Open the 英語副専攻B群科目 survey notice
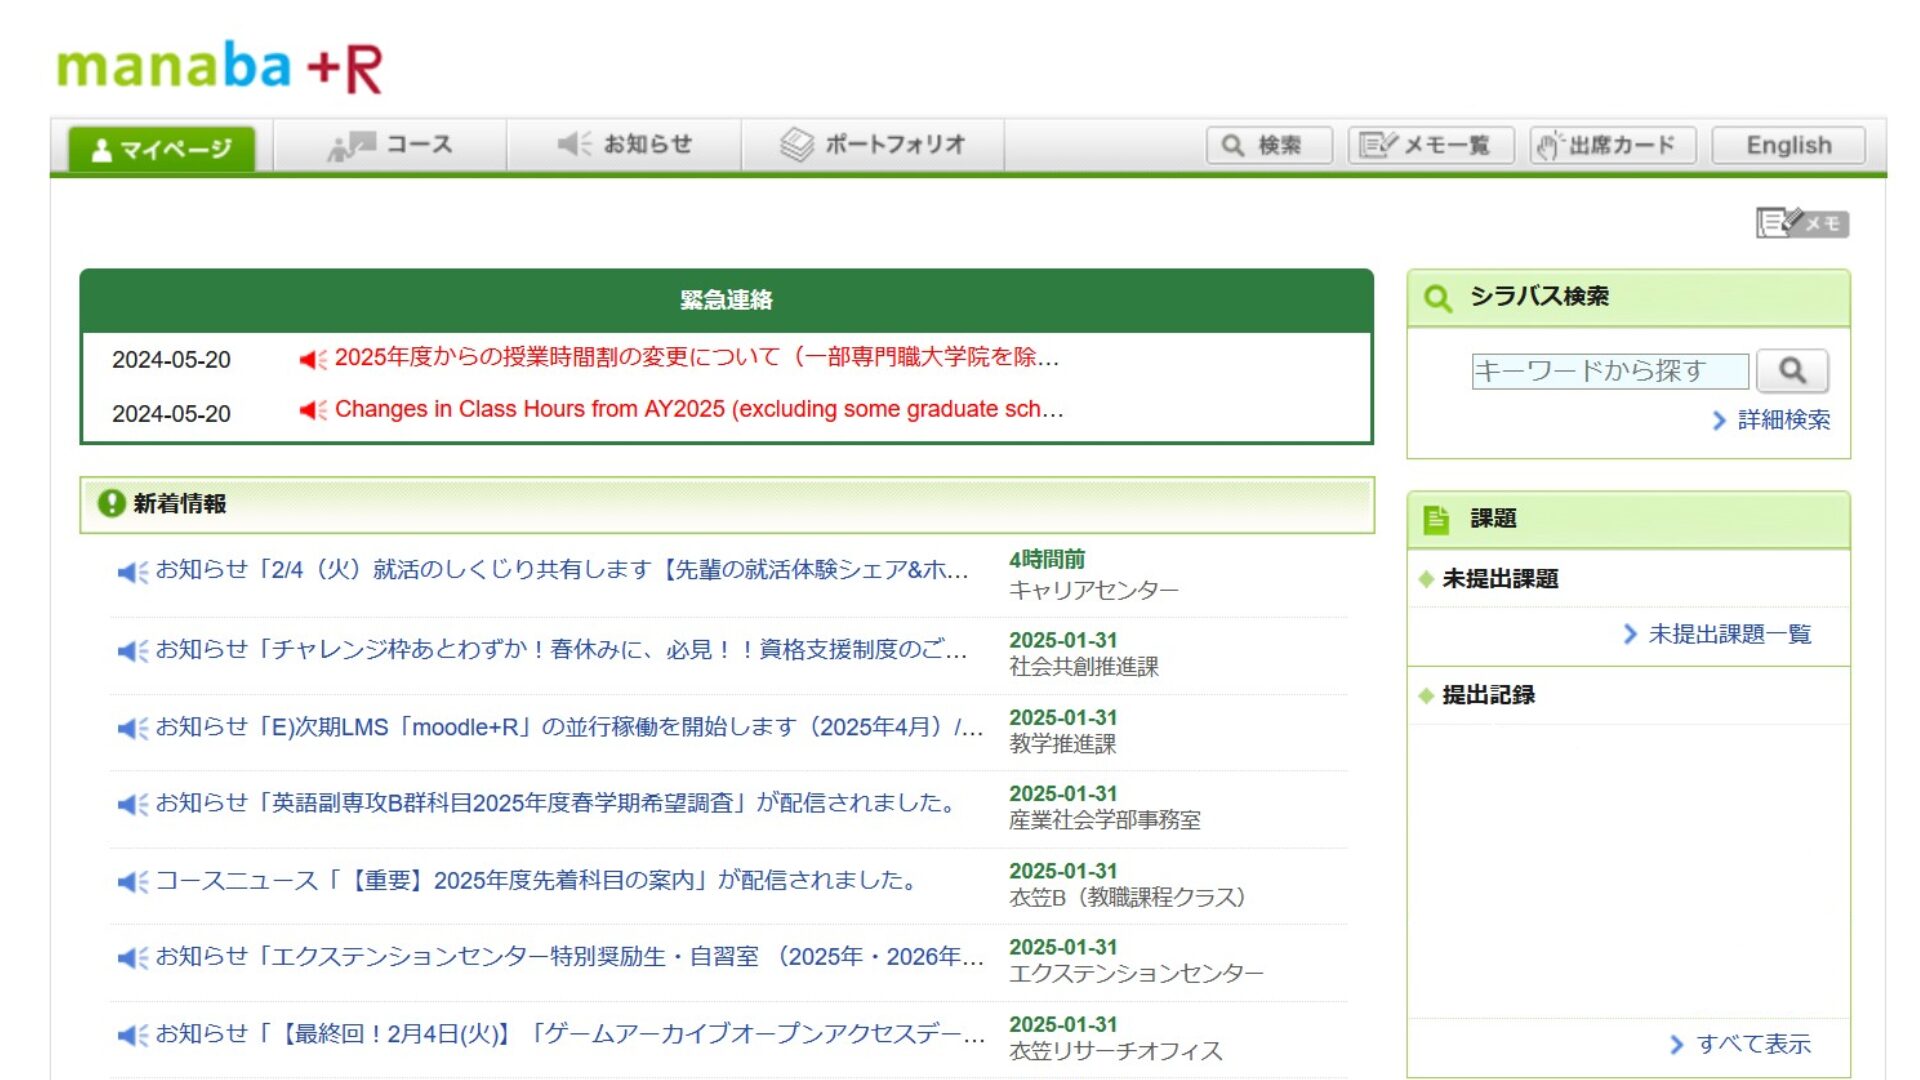The image size is (1920, 1080). click(558, 803)
